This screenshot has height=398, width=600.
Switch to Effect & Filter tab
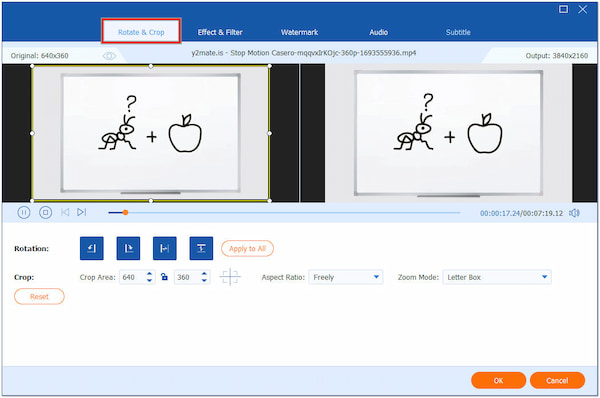[220, 32]
